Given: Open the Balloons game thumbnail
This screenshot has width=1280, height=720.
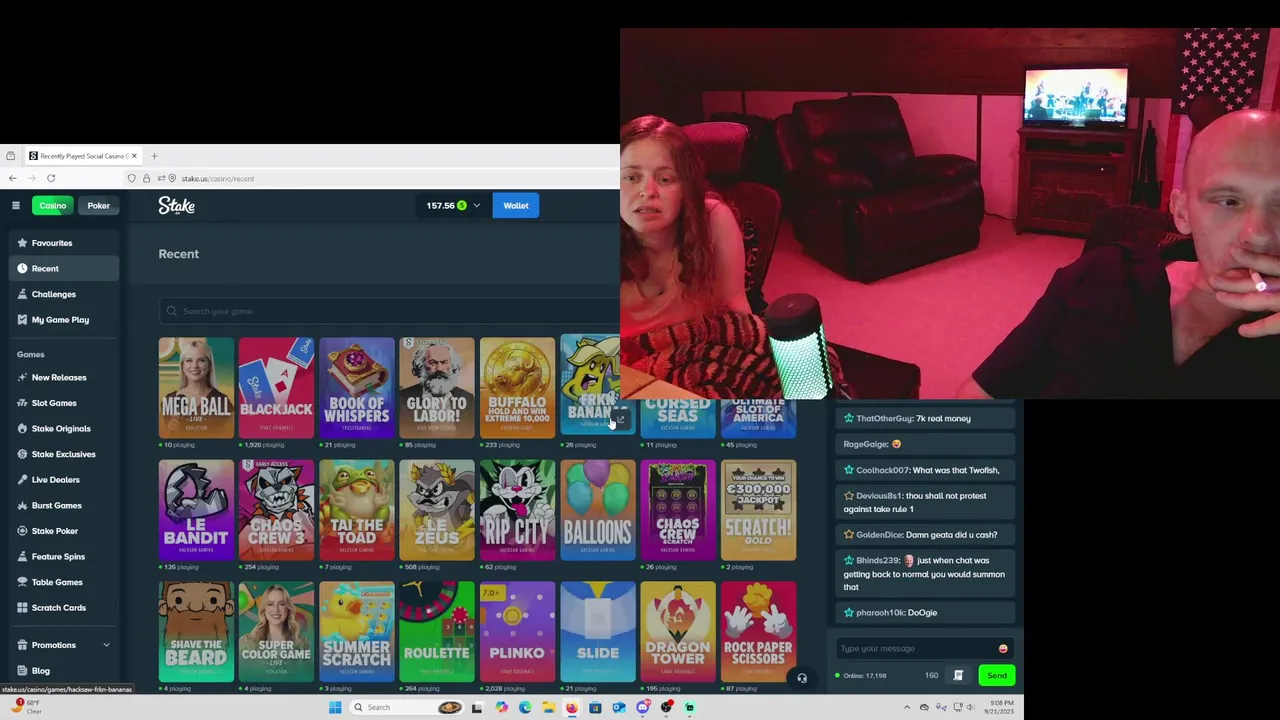Looking at the screenshot, I should (598, 510).
